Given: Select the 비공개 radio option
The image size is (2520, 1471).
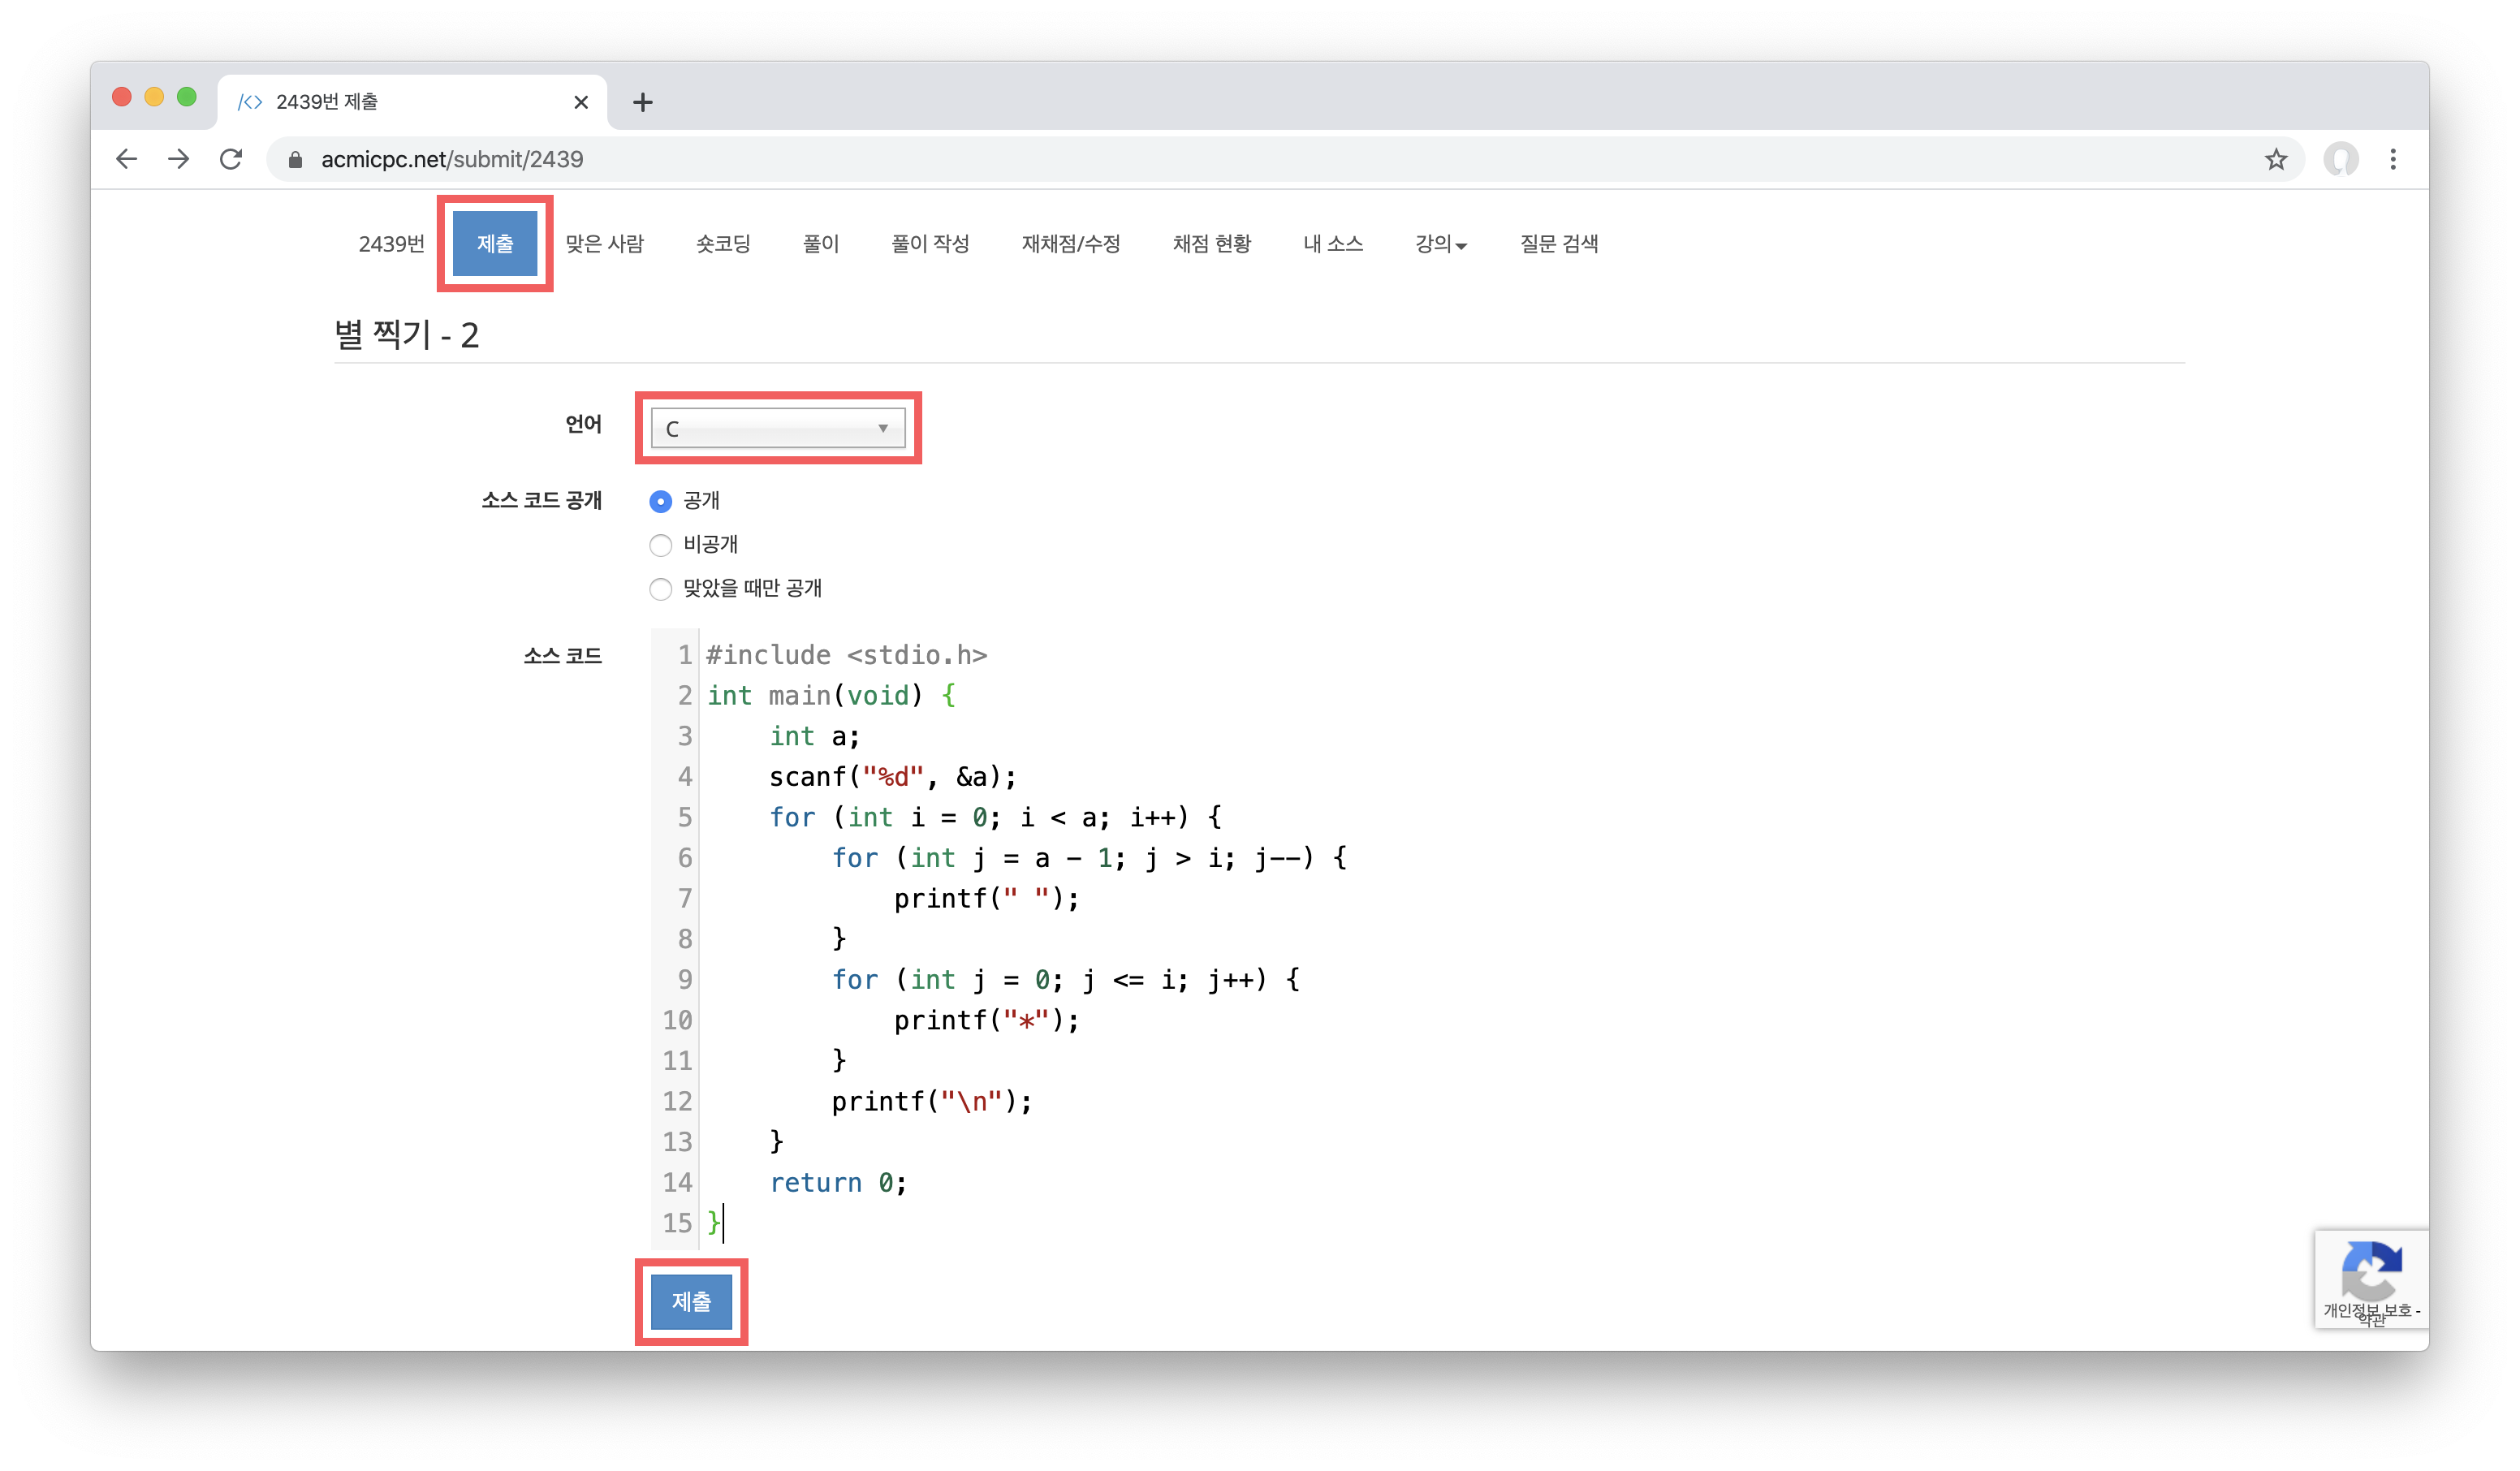Looking at the screenshot, I should tap(660, 545).
